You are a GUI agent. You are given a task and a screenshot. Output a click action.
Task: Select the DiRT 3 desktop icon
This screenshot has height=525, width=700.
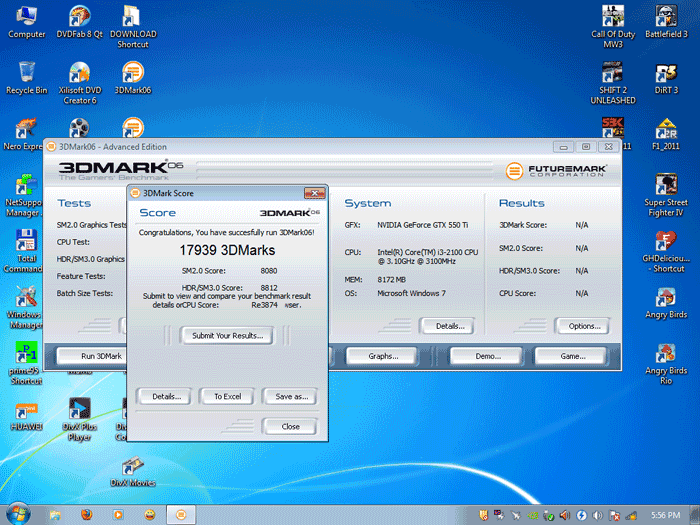(666, 78)
